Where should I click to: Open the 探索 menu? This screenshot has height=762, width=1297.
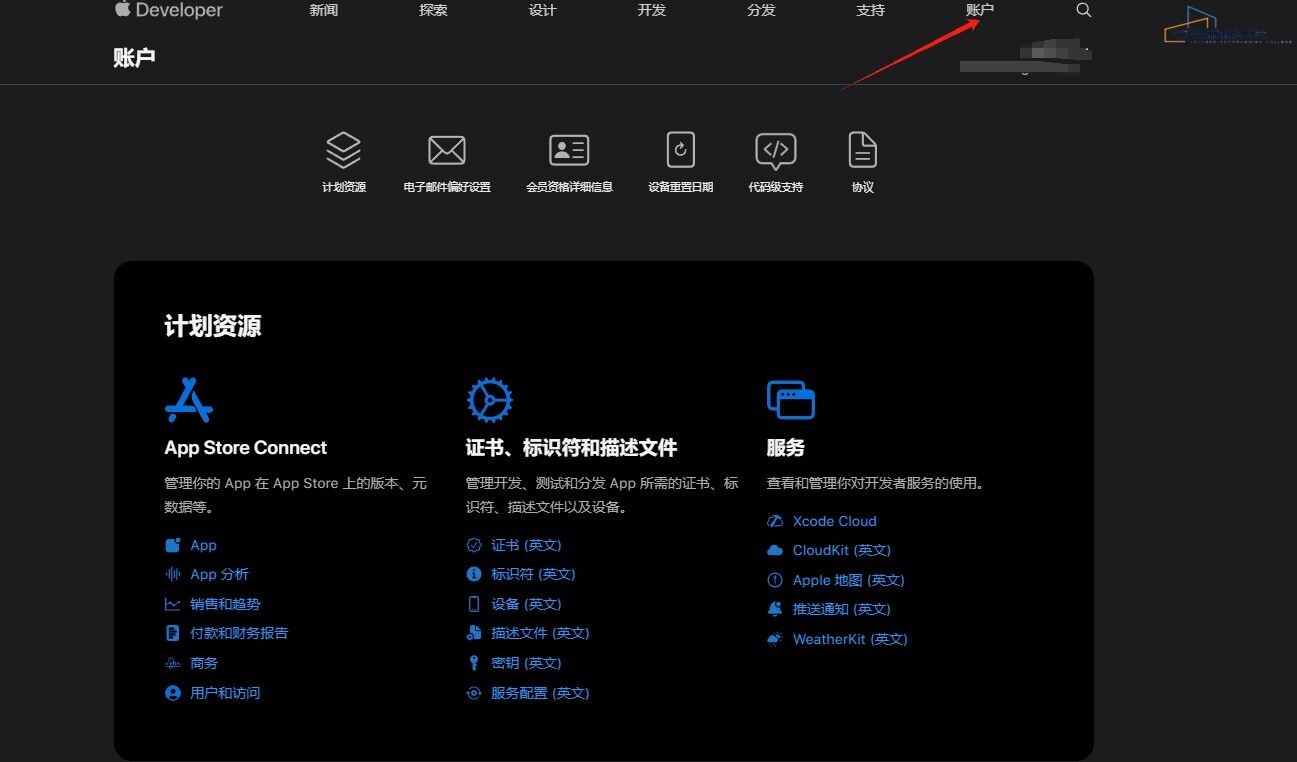coord(433,10)
